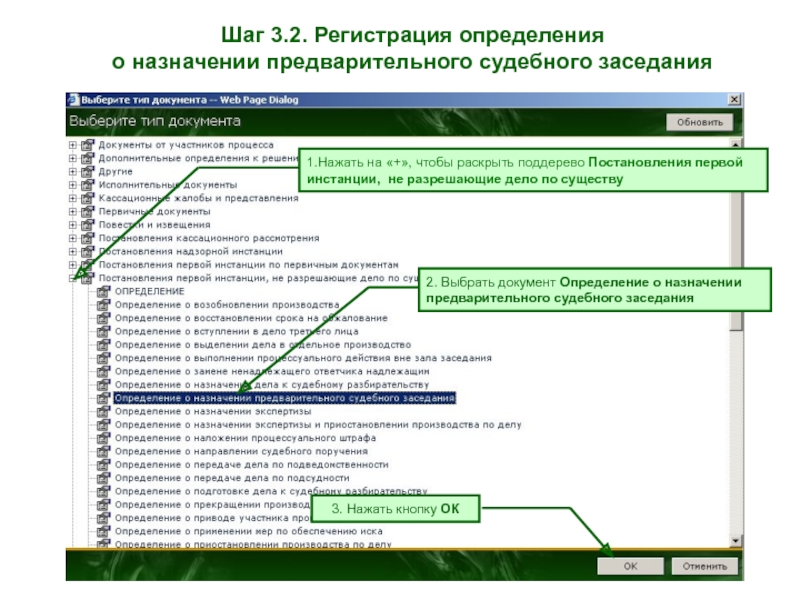
Task: Click the document icon beside ОПРЕДЕЛЕНИЕ
Action: [104, 291]
